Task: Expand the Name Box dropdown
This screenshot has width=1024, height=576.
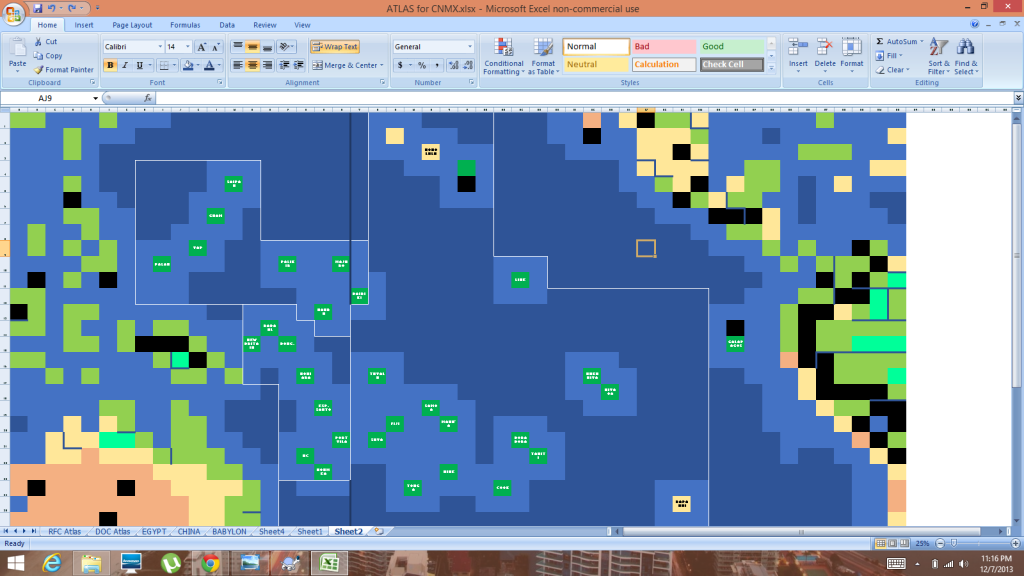Action: tap(95, 98)
